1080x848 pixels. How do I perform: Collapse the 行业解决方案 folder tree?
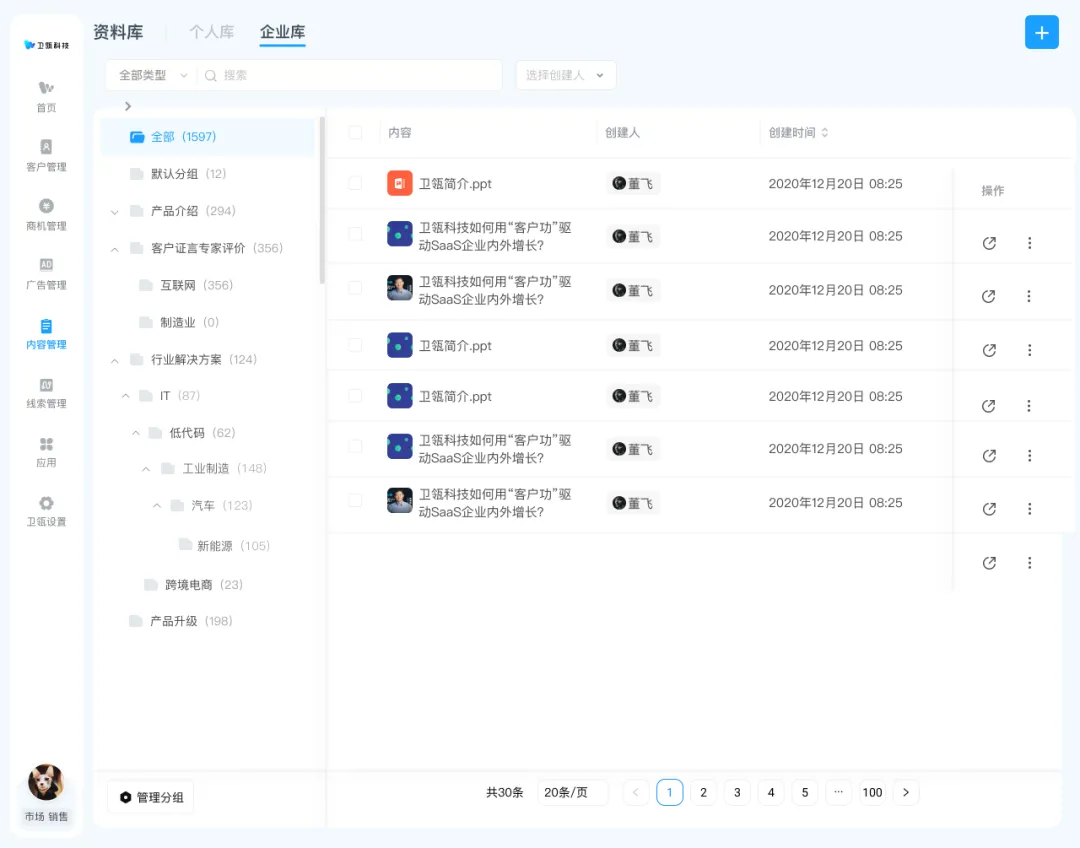[x=113, y=360]
